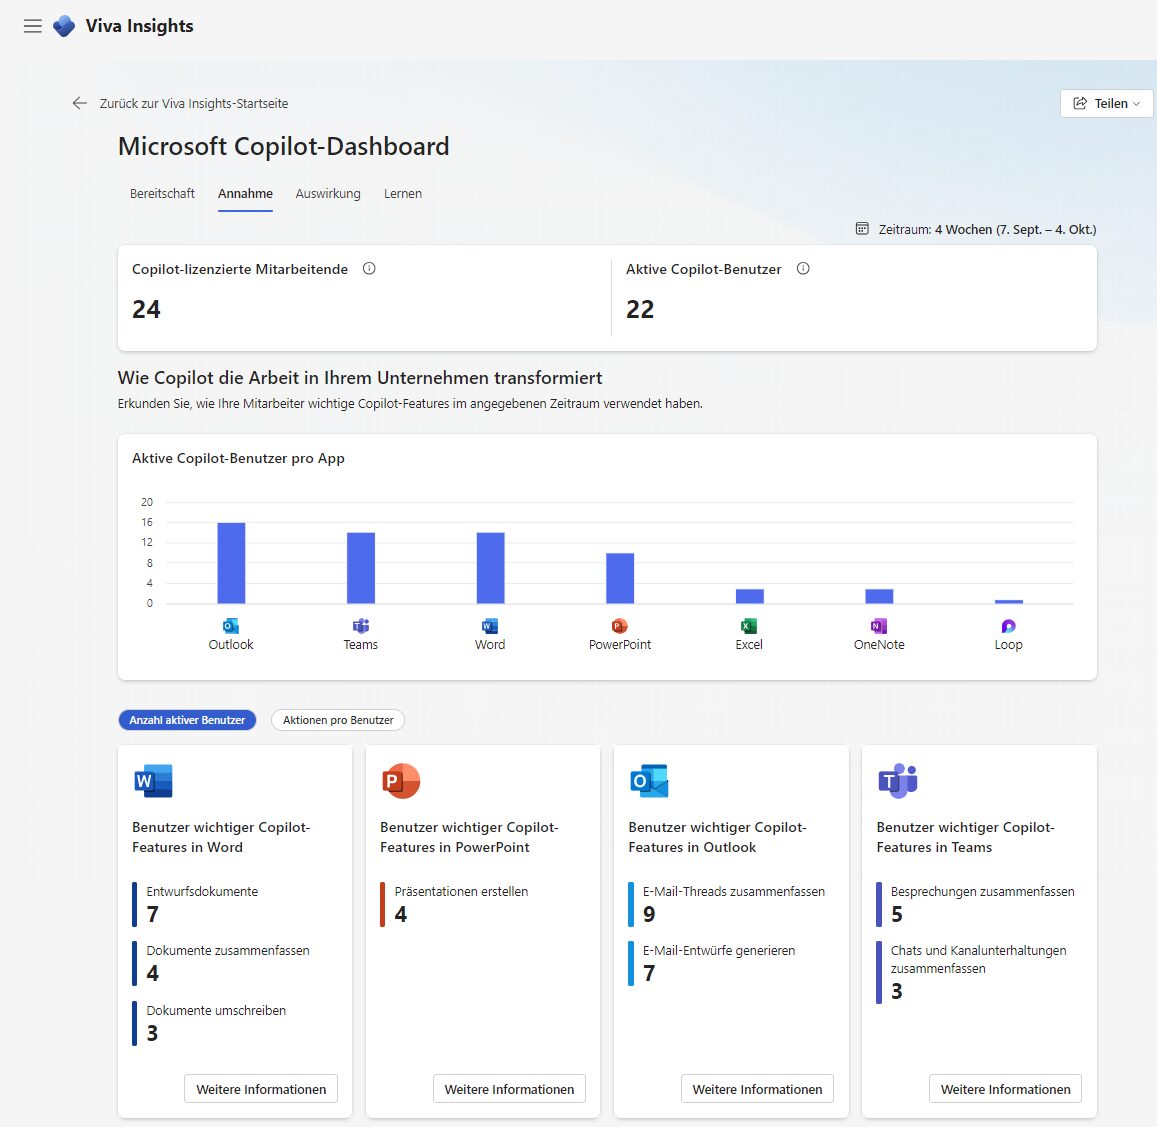Click the OneNote icon in the chart
The height and width of the screenshot is (1127, 1157).
[x=879, y=626]
